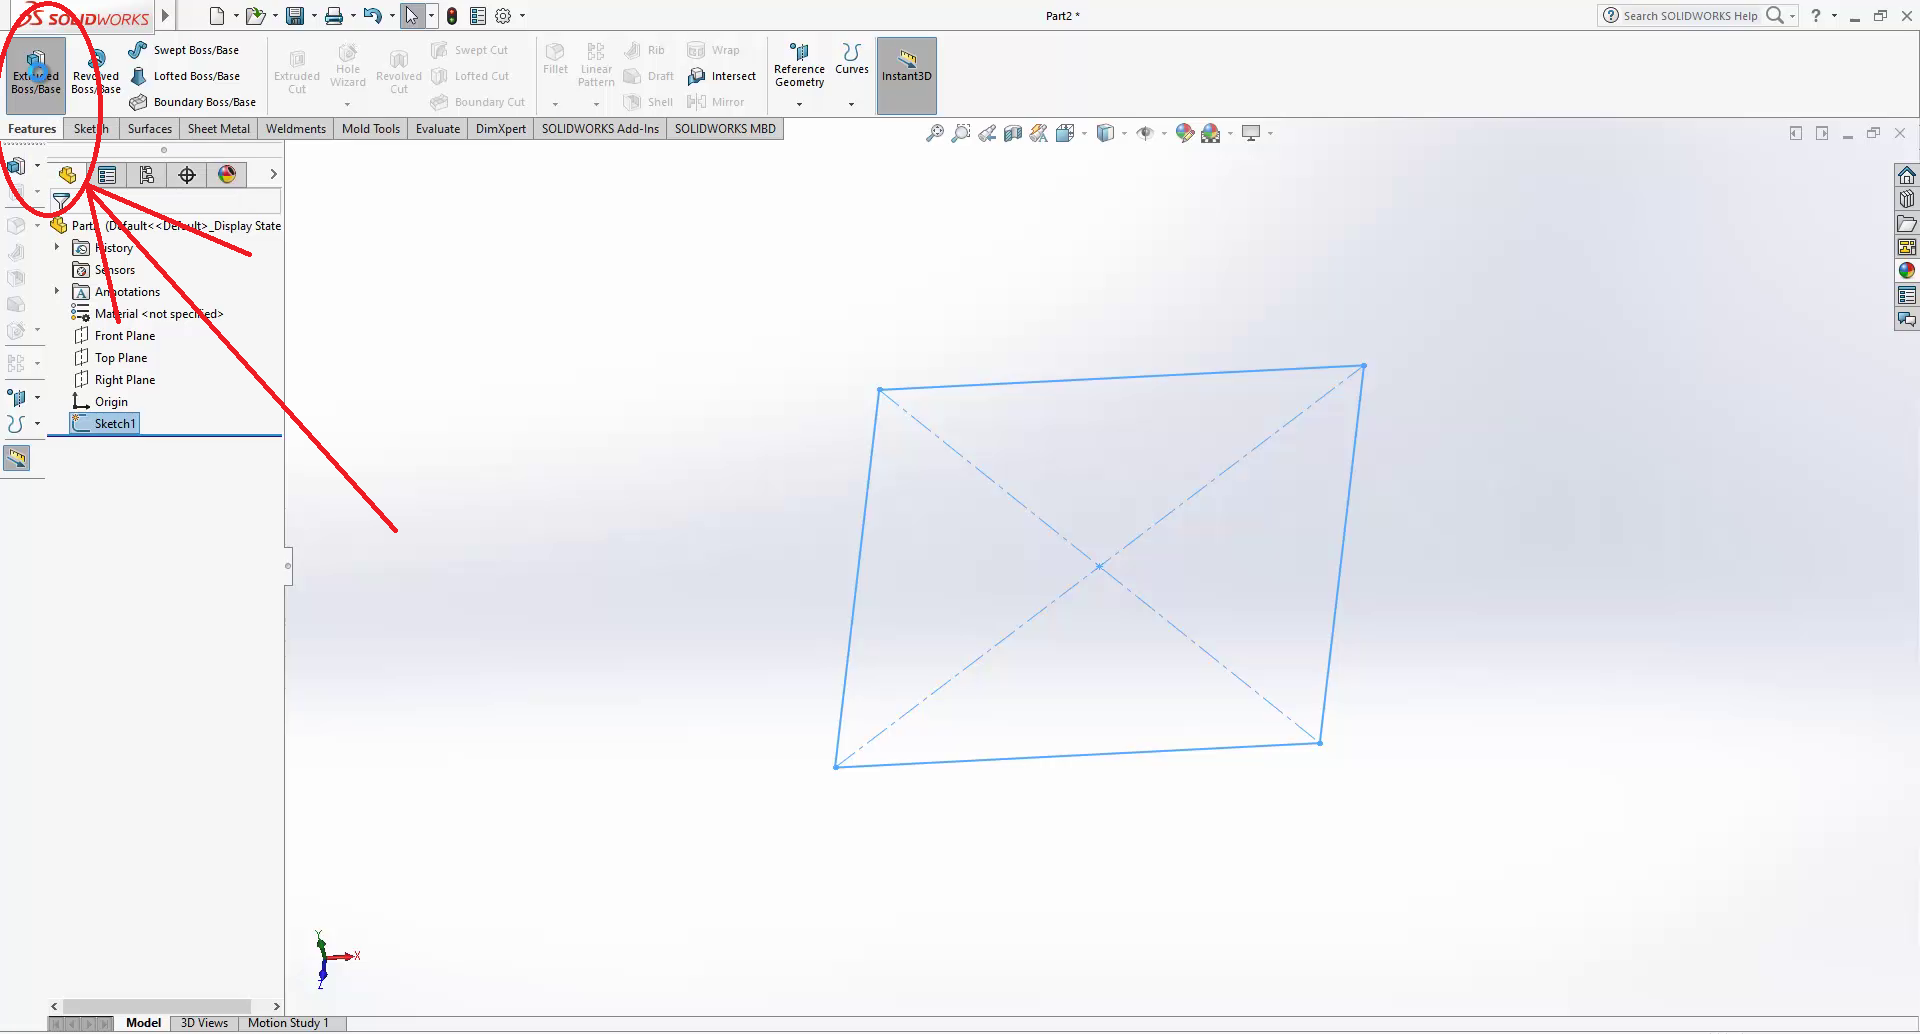
Task: Toggle the Select cursor tool
Action: 411,16
